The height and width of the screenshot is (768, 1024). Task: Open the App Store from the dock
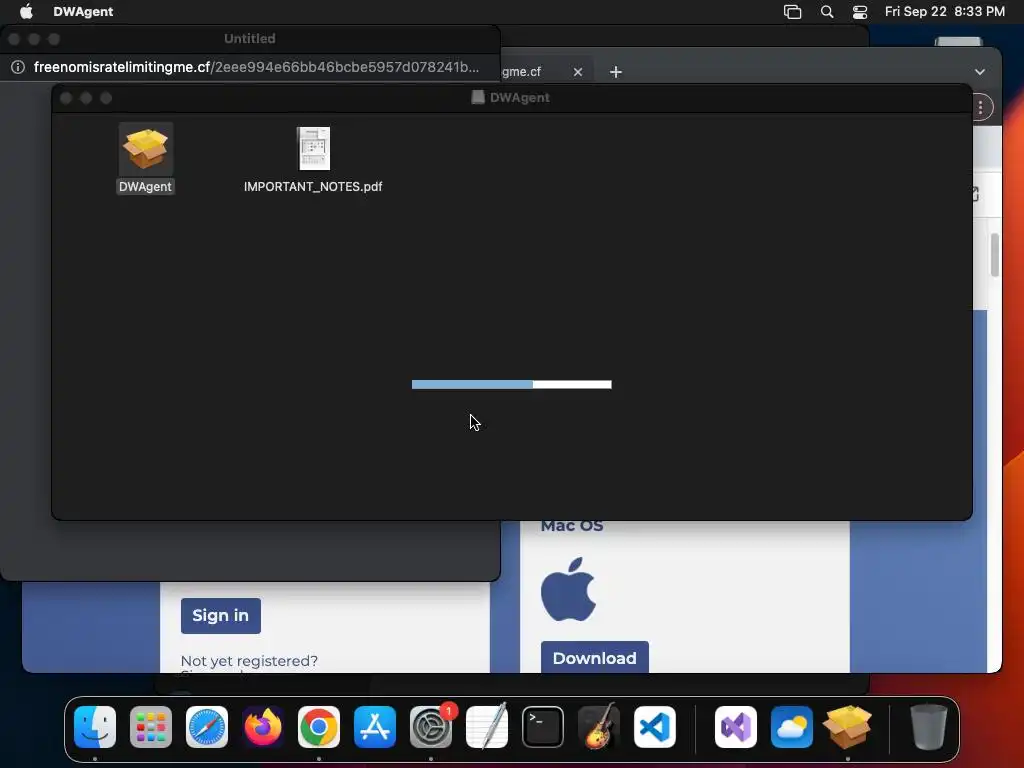[375, 727]
